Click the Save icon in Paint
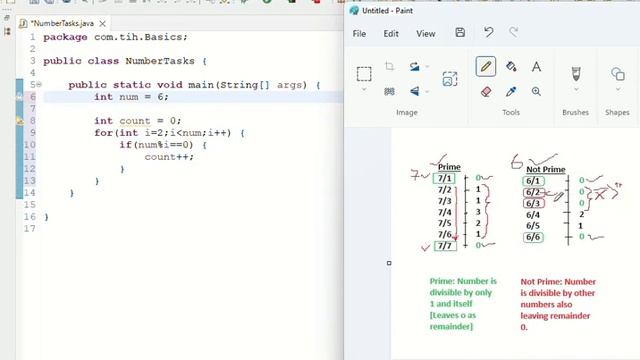 point(460,33)
